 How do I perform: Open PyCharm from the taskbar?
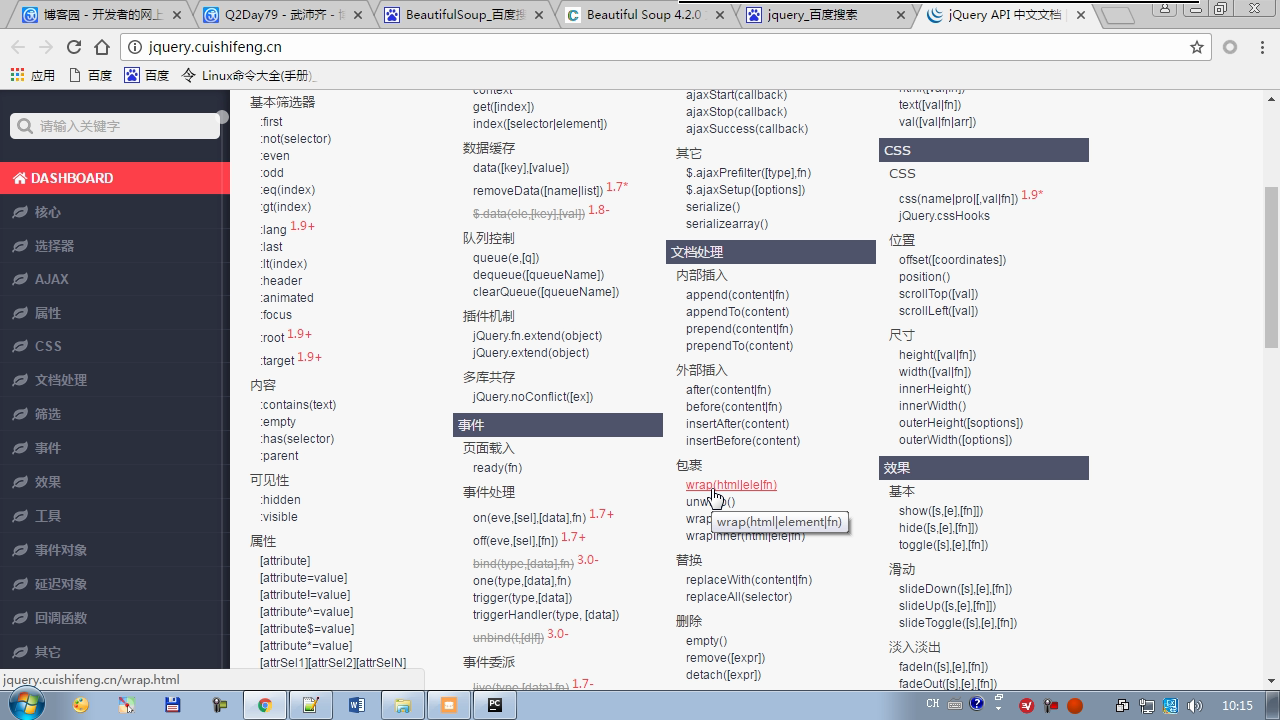tap(494, 705)
